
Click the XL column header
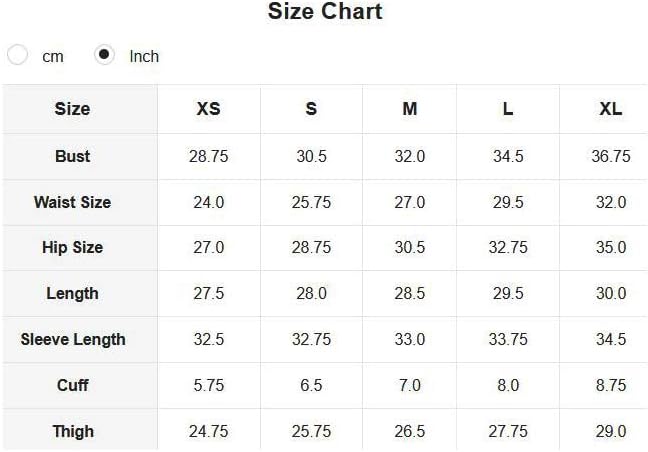[611, 109]
